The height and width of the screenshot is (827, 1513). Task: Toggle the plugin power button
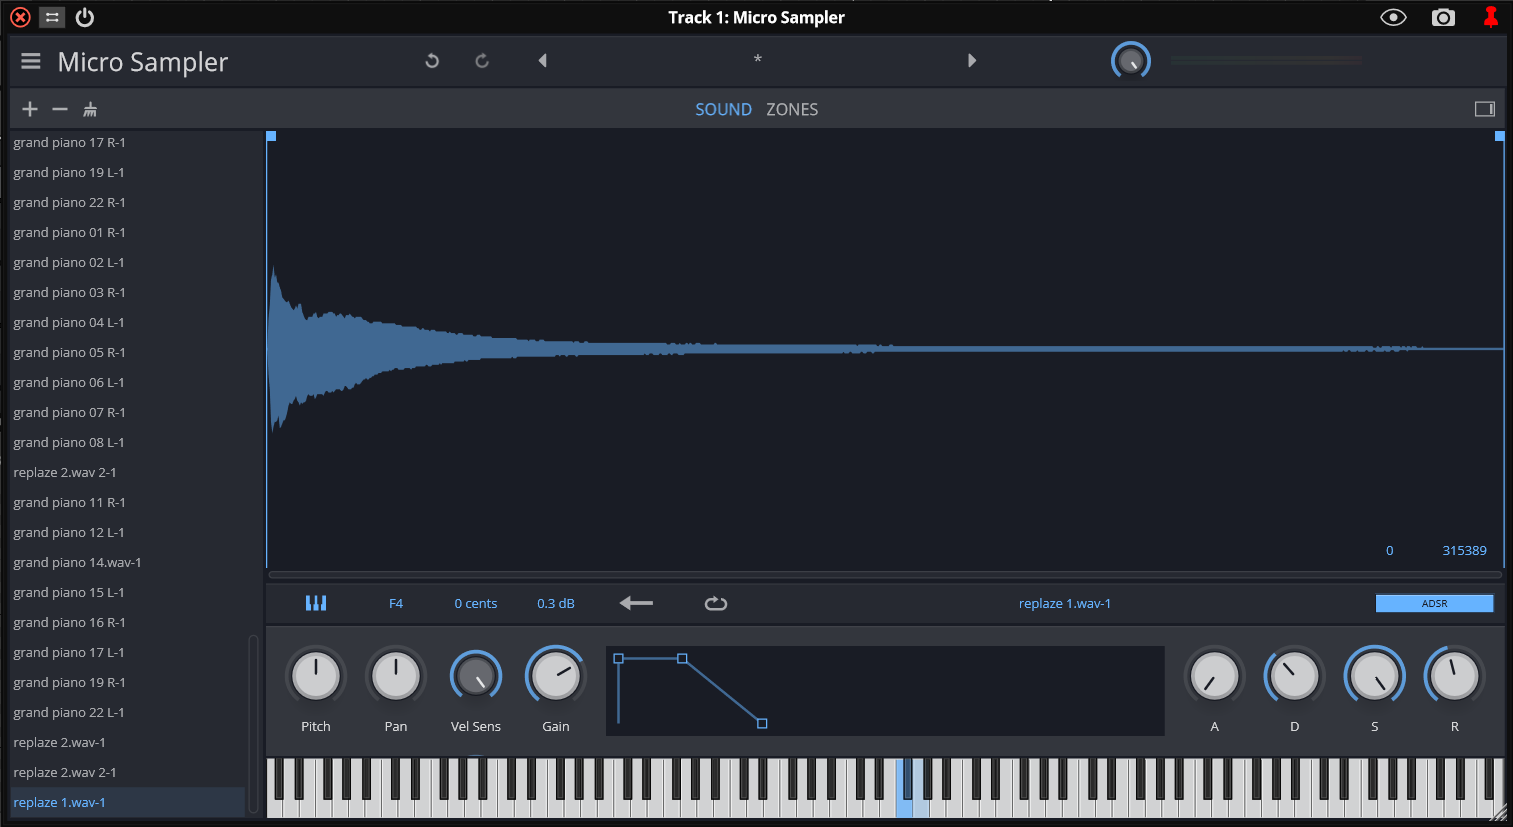[85, 18]
